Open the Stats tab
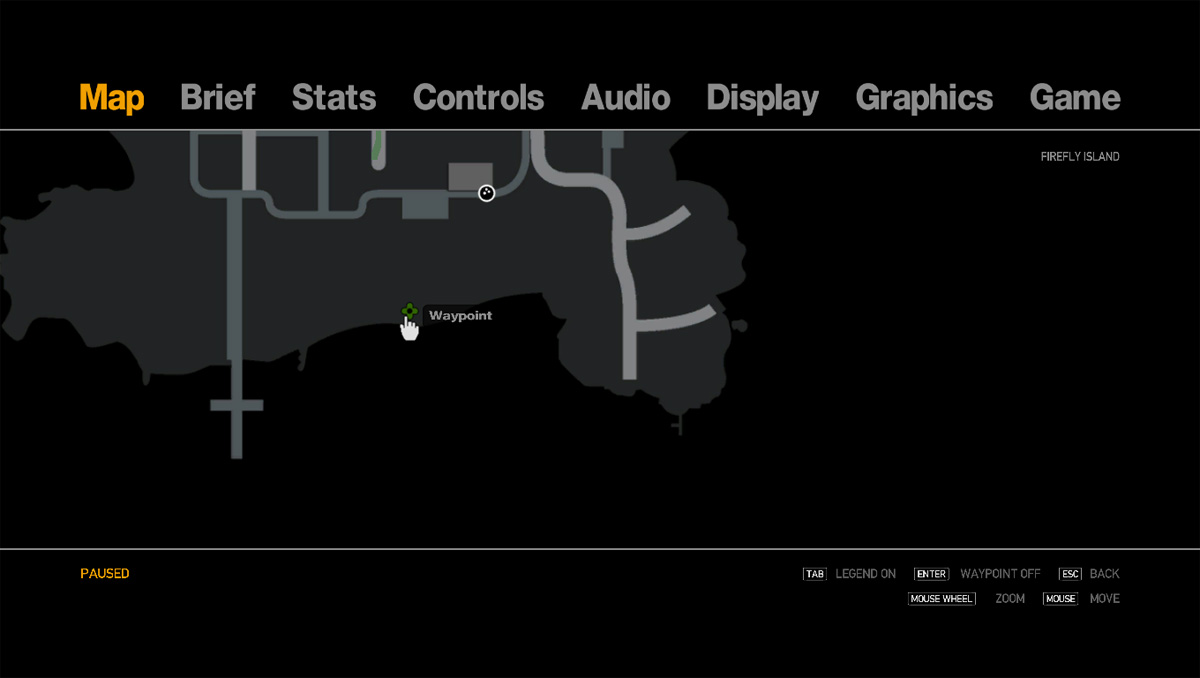Image resolution: width=1200 pixels, height=678 pixels. tap(334, 98)
